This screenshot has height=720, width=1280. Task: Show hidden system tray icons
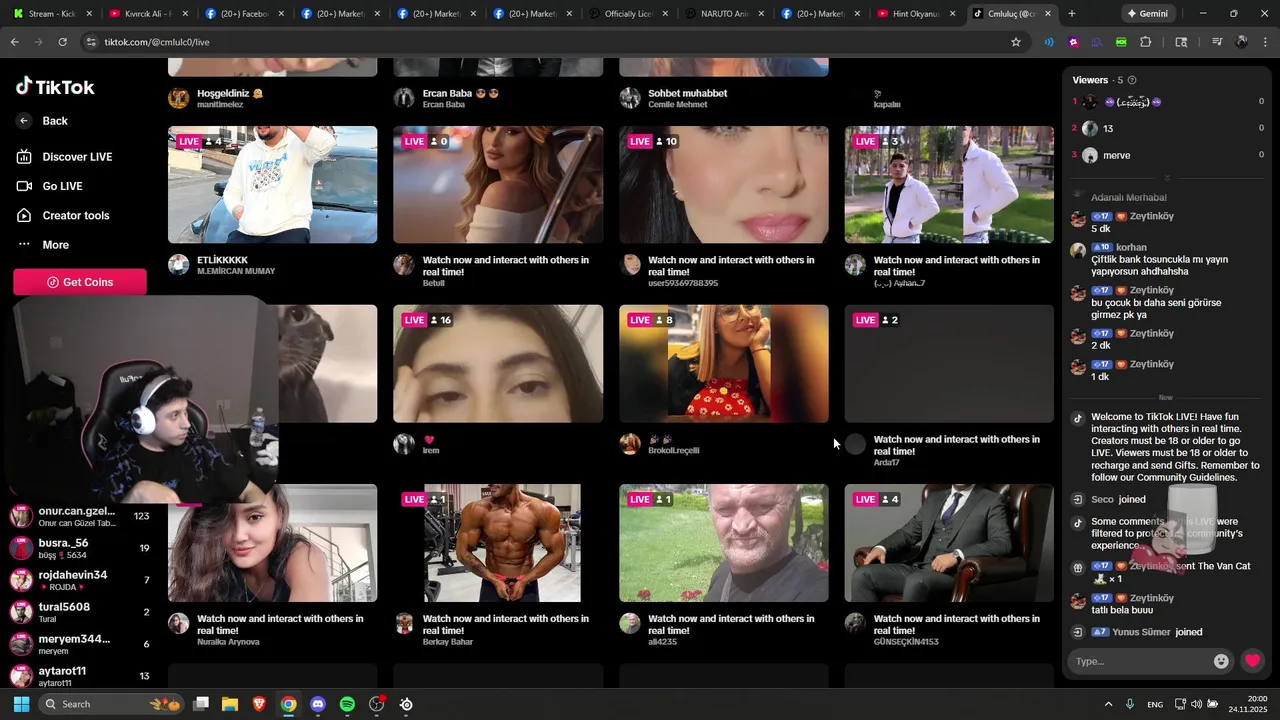tap(1108, 704)
